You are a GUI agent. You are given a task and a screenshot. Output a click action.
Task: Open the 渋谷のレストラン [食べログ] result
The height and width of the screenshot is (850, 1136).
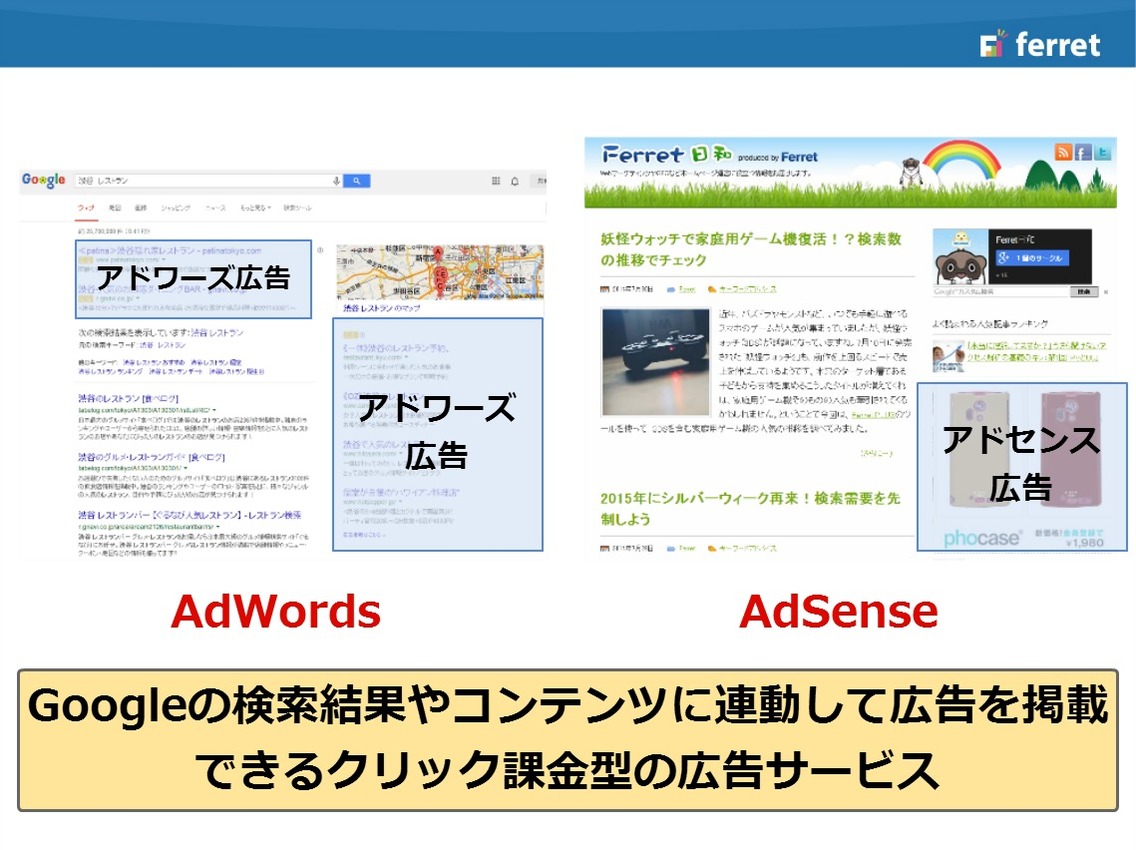[x=128, y=399]
